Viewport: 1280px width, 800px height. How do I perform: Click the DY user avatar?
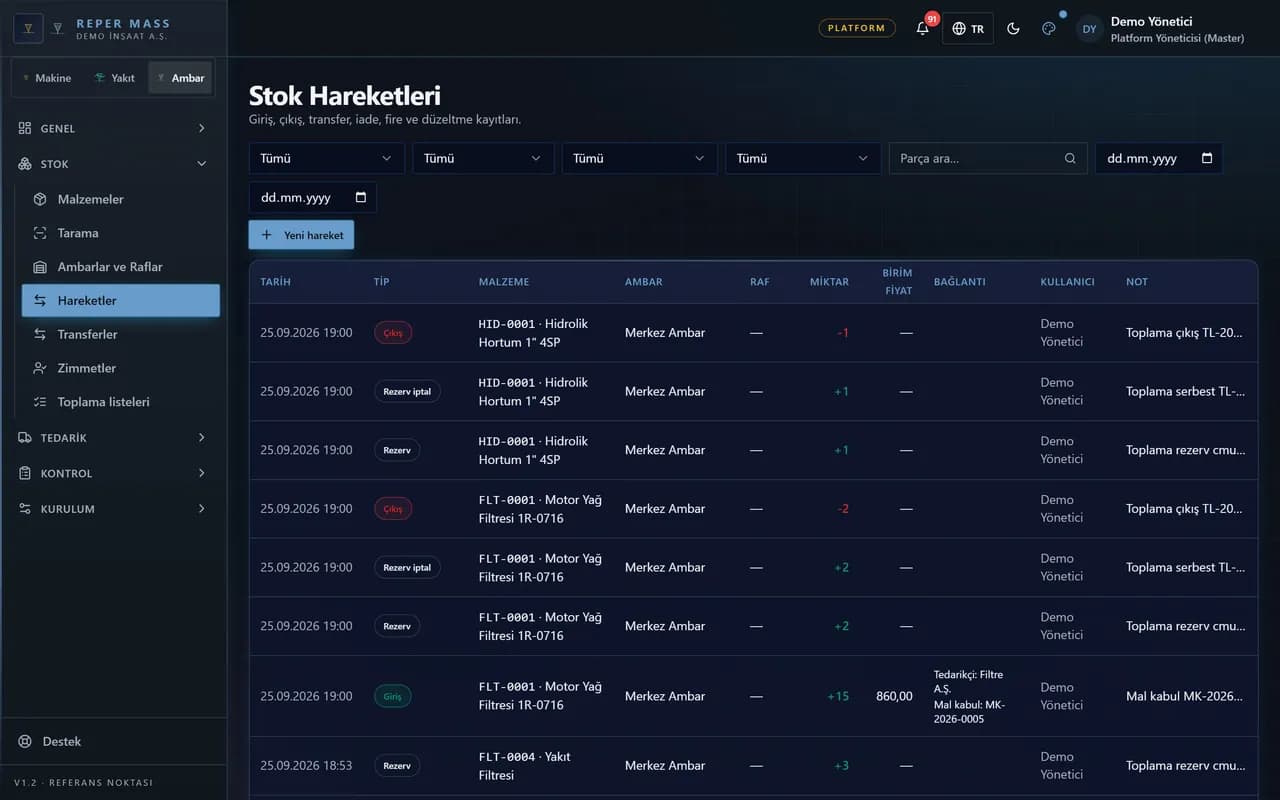[x=1090, y=29]
